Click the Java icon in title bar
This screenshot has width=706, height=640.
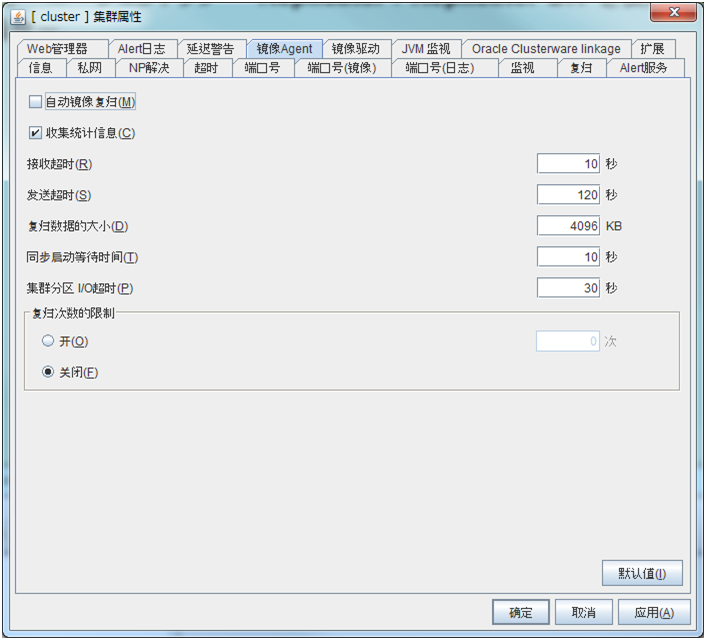(18, 17)
